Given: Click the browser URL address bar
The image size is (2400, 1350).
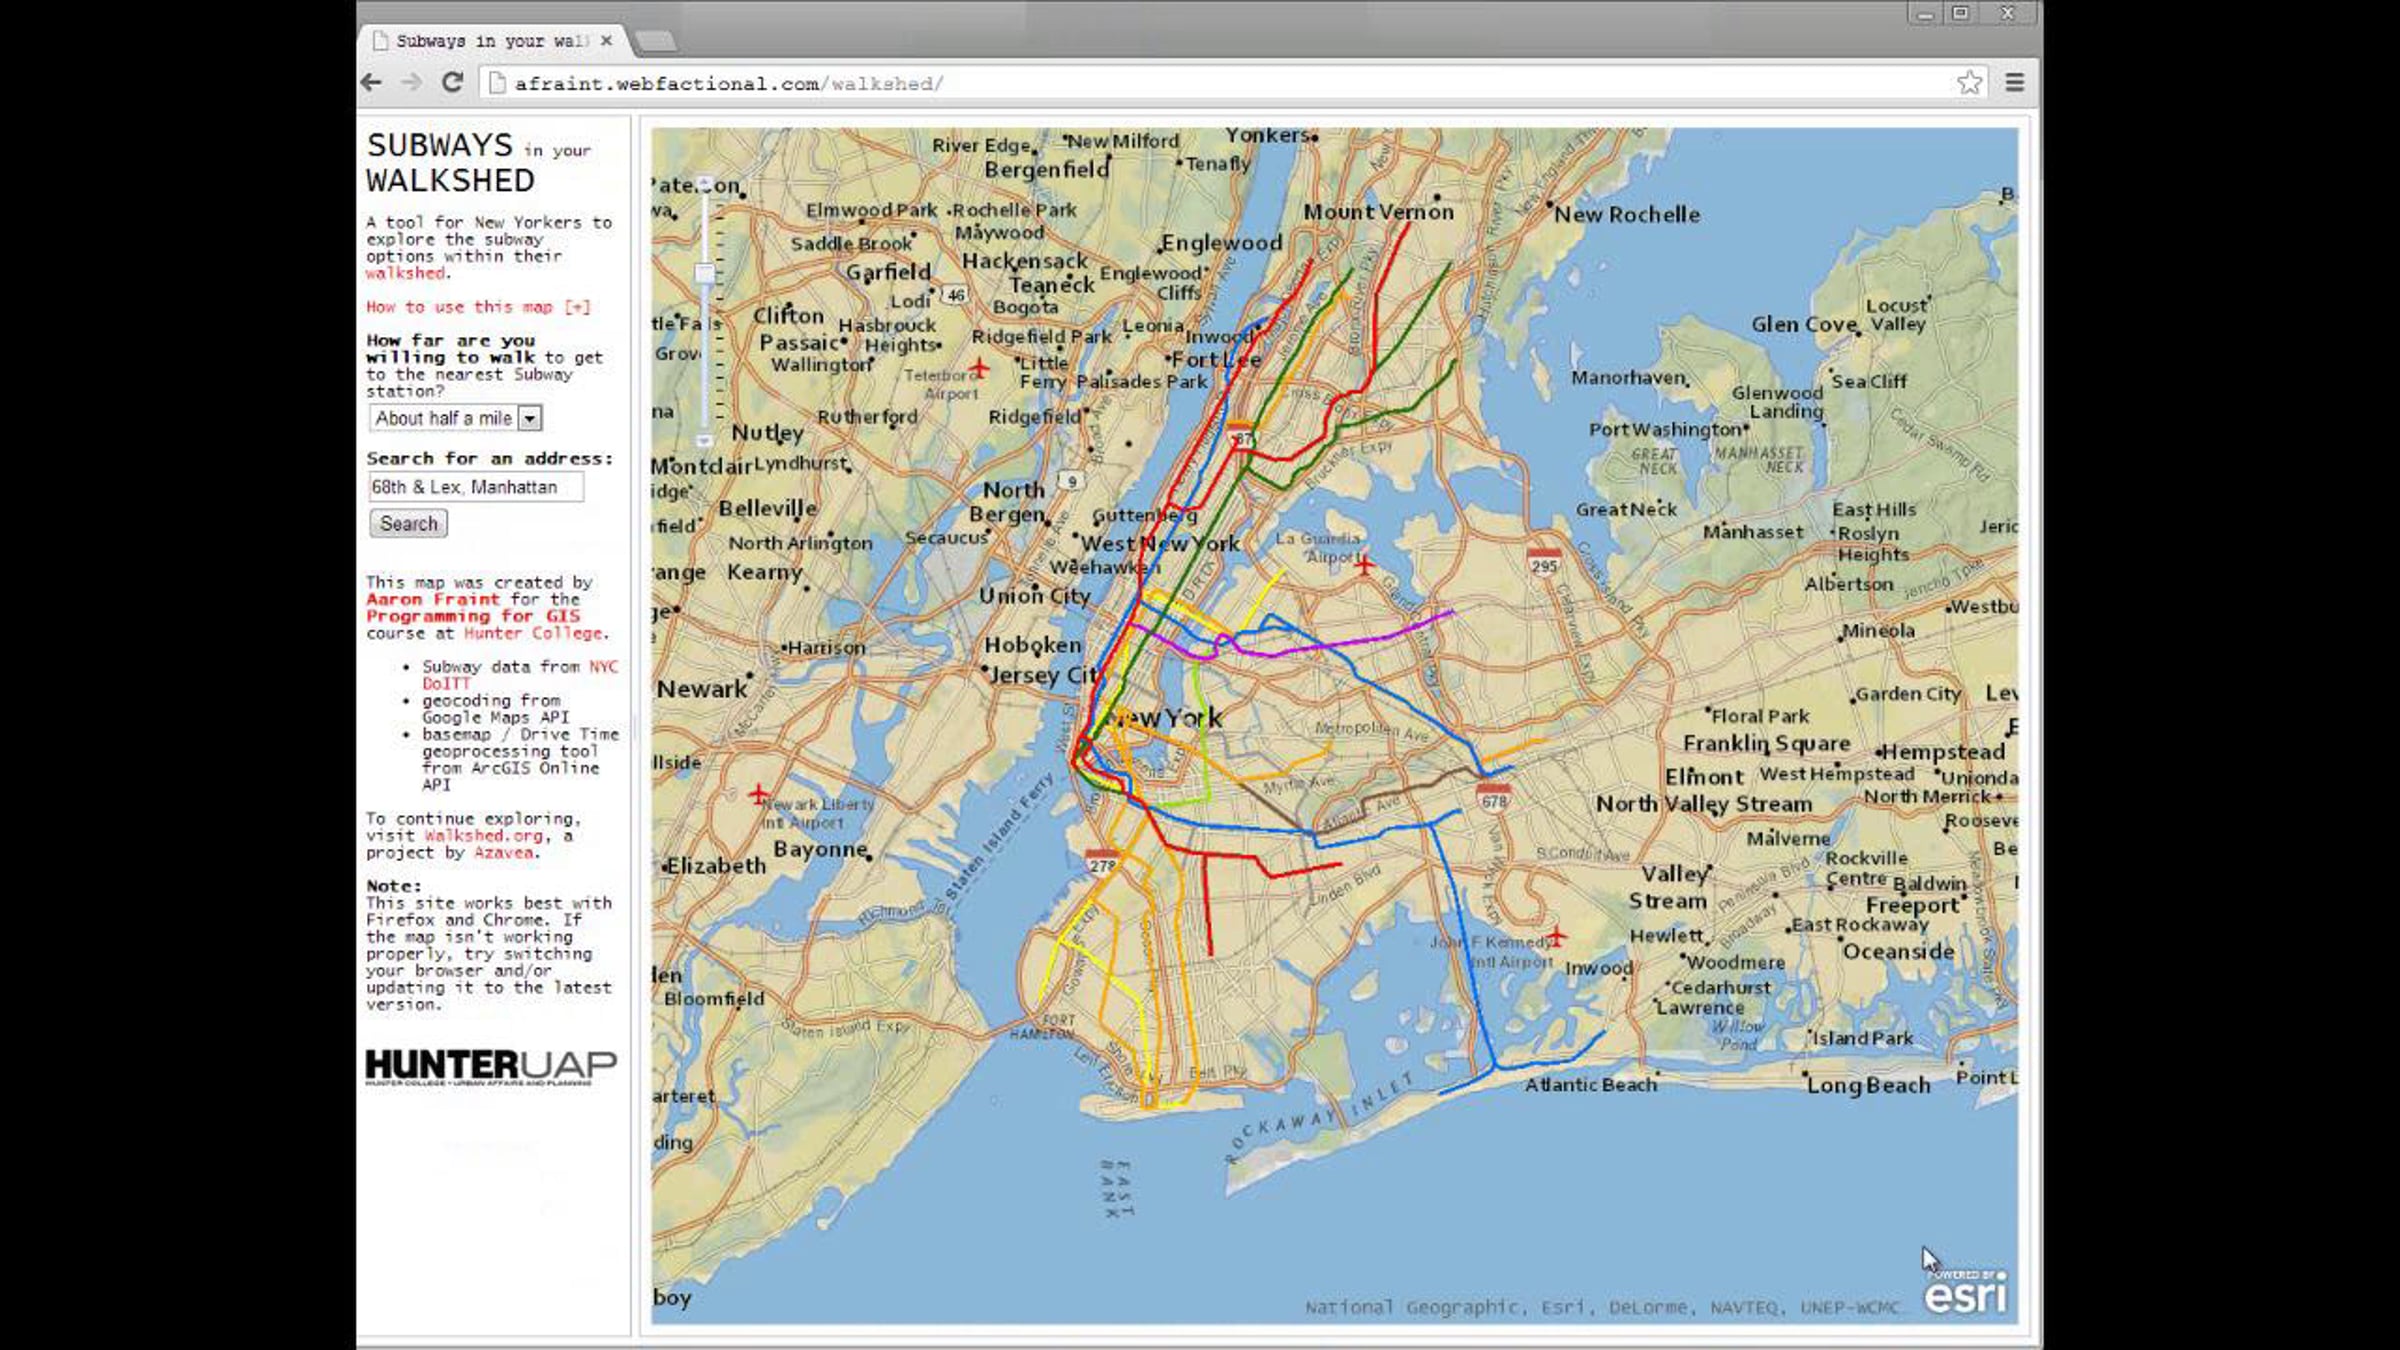Looking at the screenshot, I should click(1200, 84).
